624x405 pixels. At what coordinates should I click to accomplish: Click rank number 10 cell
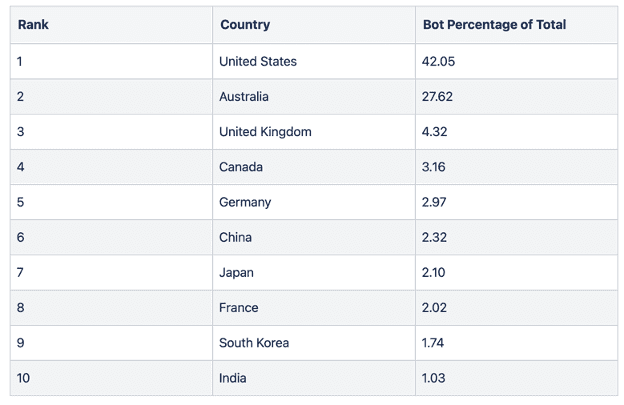[x=111, y=378]
